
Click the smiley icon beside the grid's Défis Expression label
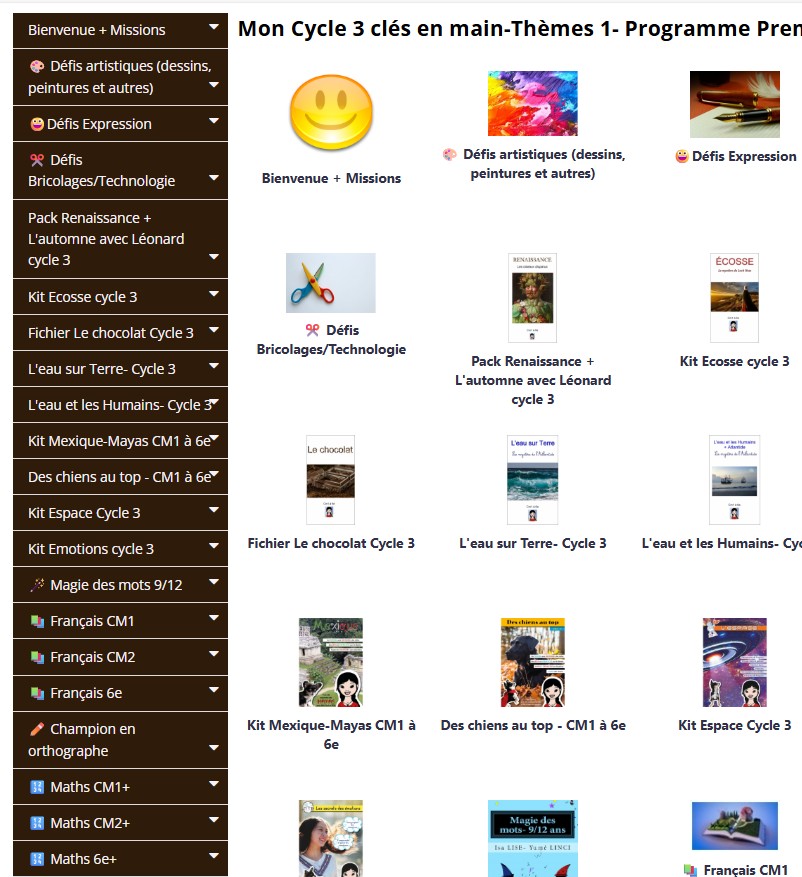[x=682, y=157]
